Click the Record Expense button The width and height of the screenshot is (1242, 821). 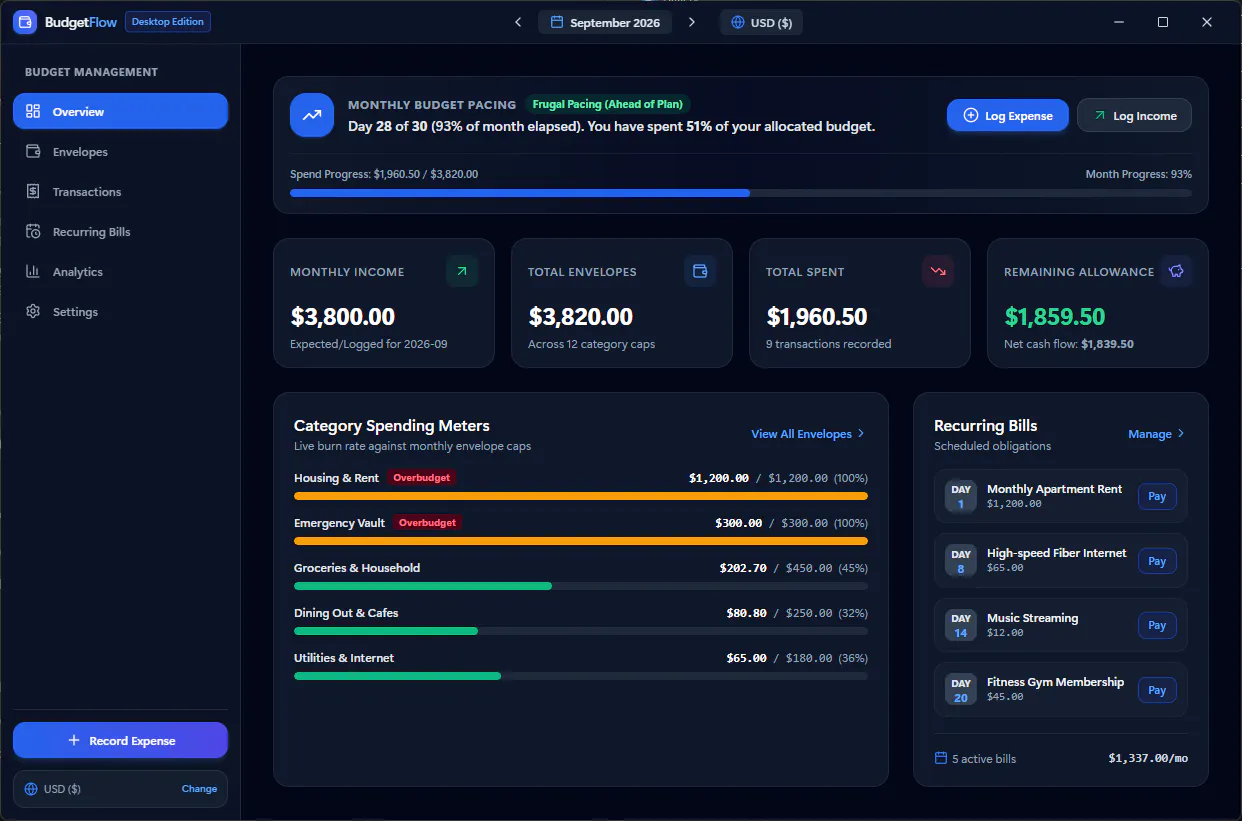[x=120, y=740]
